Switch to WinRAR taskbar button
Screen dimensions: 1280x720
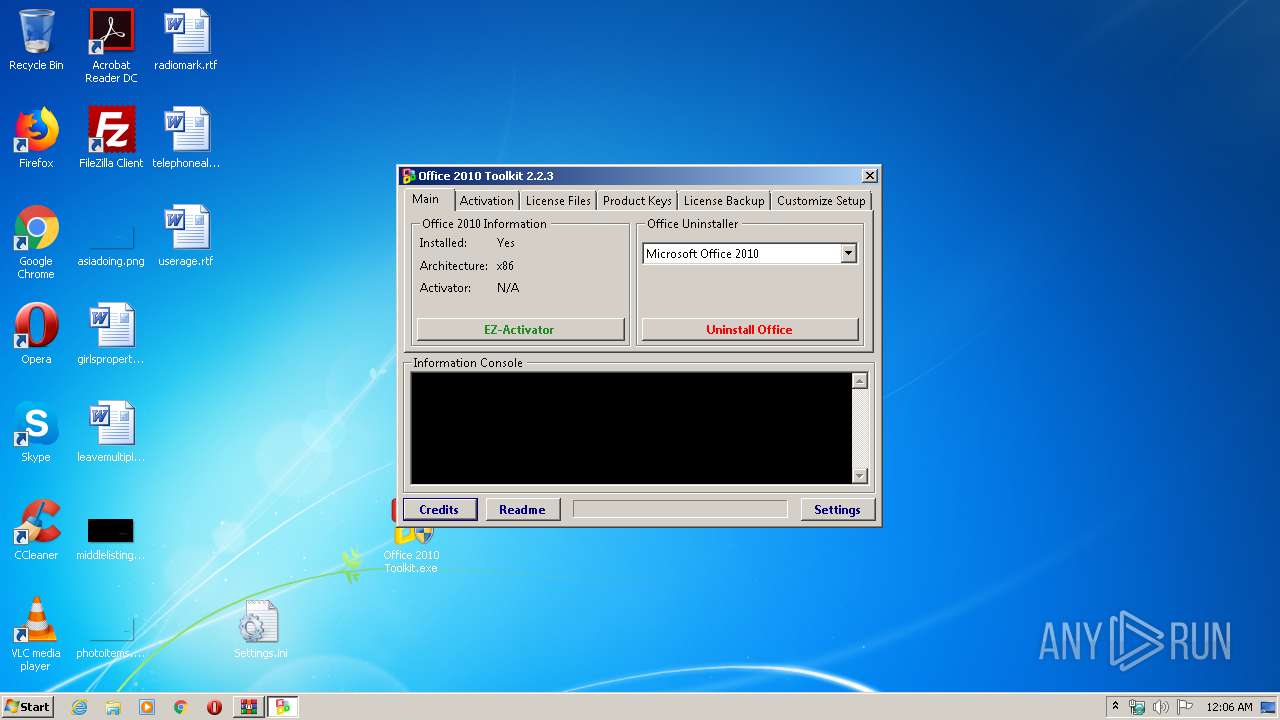click(x=248, y=707)
